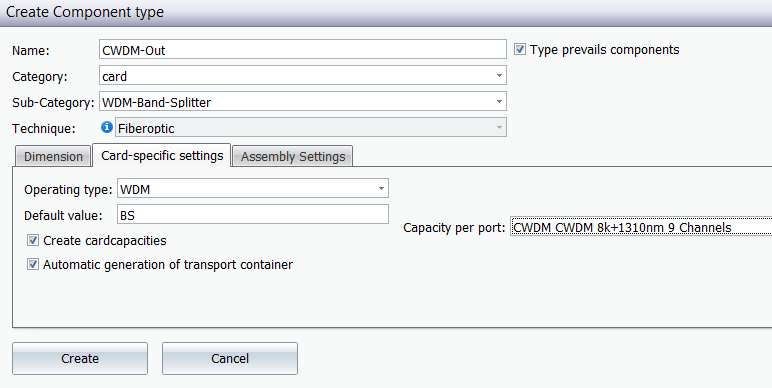Click the Create Component type title

coord(85,12)
